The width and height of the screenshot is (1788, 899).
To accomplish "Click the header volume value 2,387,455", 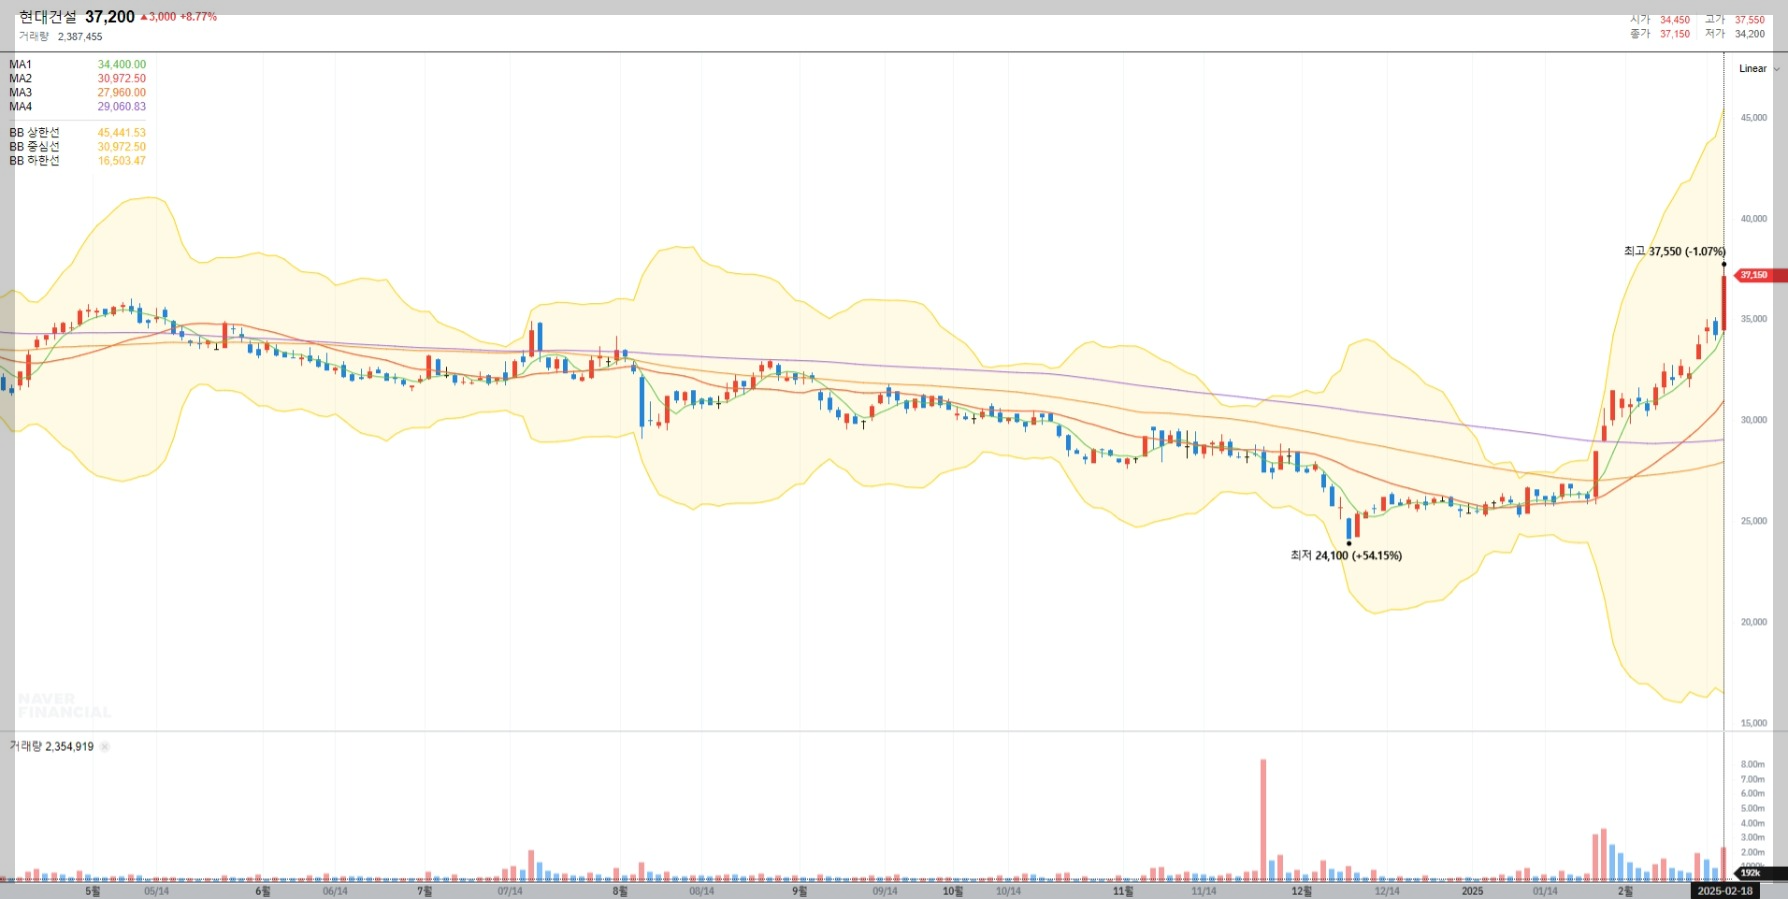I will point(80,37).
